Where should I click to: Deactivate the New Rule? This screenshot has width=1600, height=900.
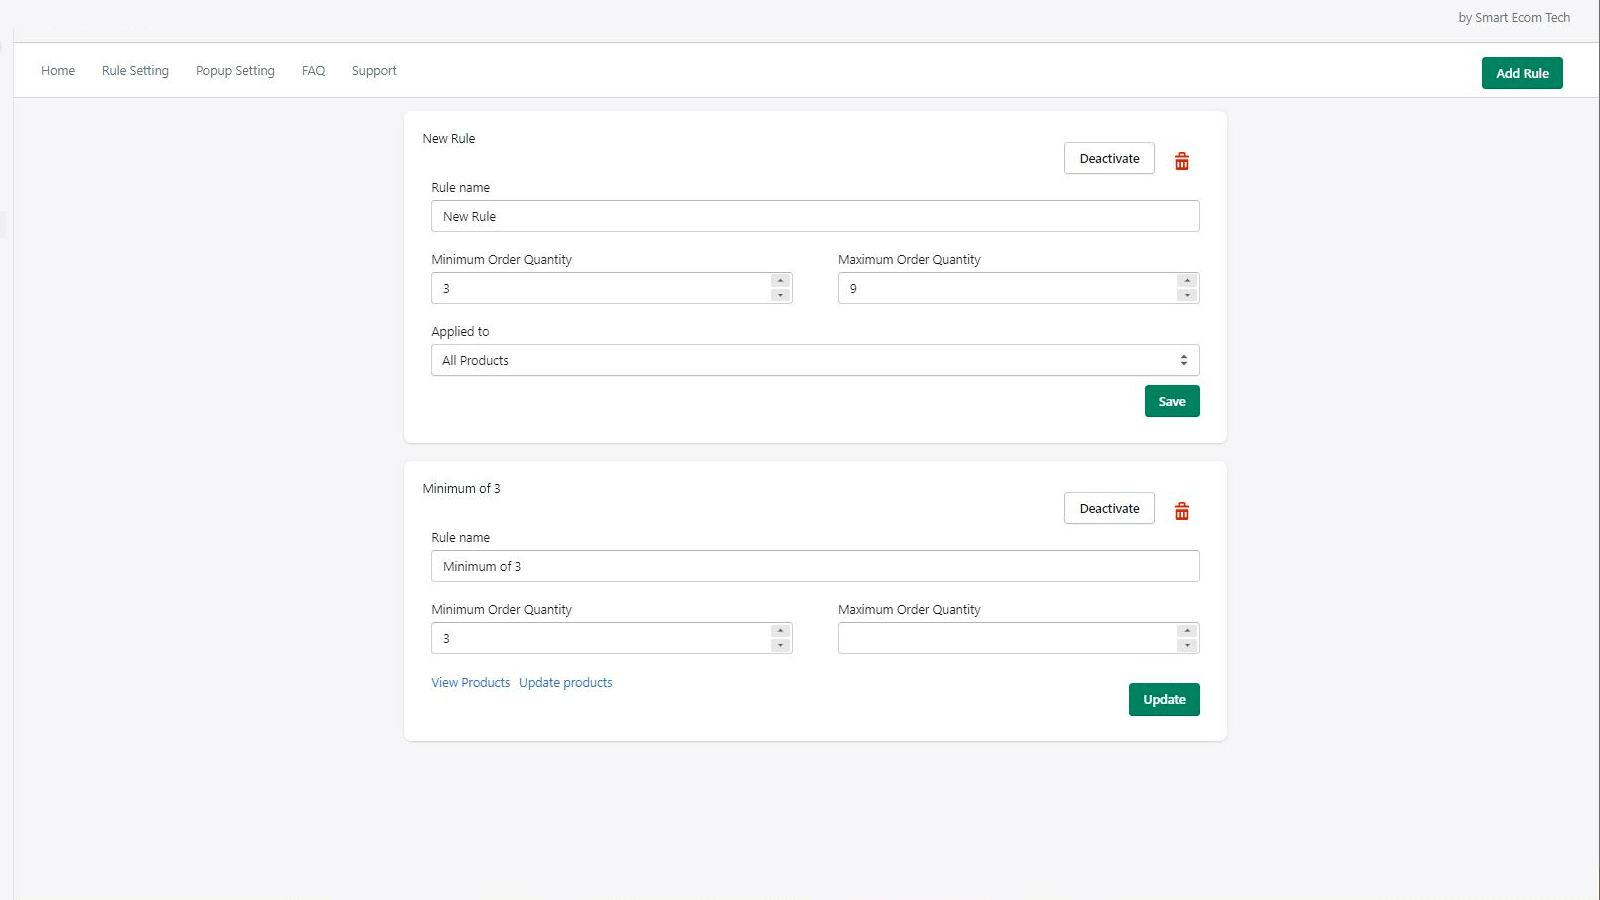pyautogui.click(x=1109, y=158)
